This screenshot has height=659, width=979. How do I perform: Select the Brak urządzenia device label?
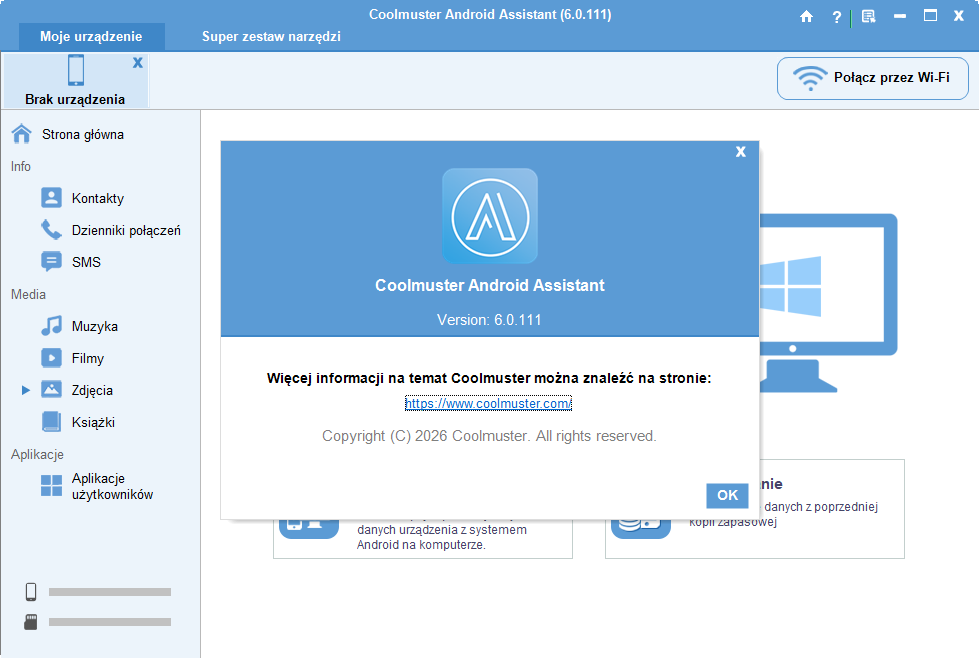click(75, 99)
